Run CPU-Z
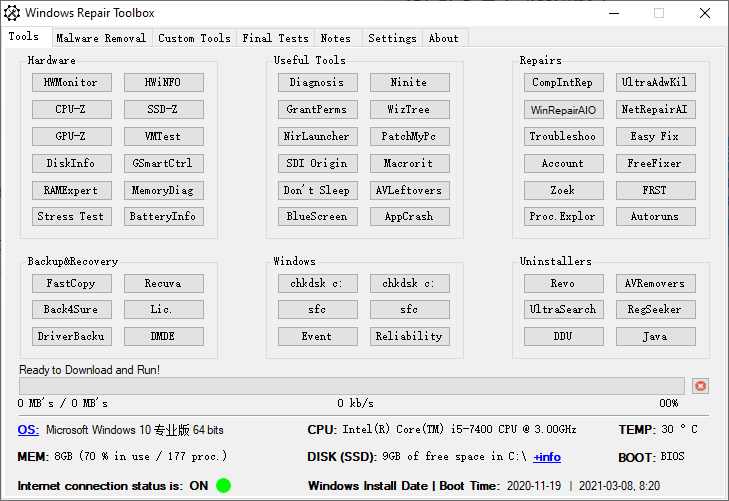 point(72,109)
